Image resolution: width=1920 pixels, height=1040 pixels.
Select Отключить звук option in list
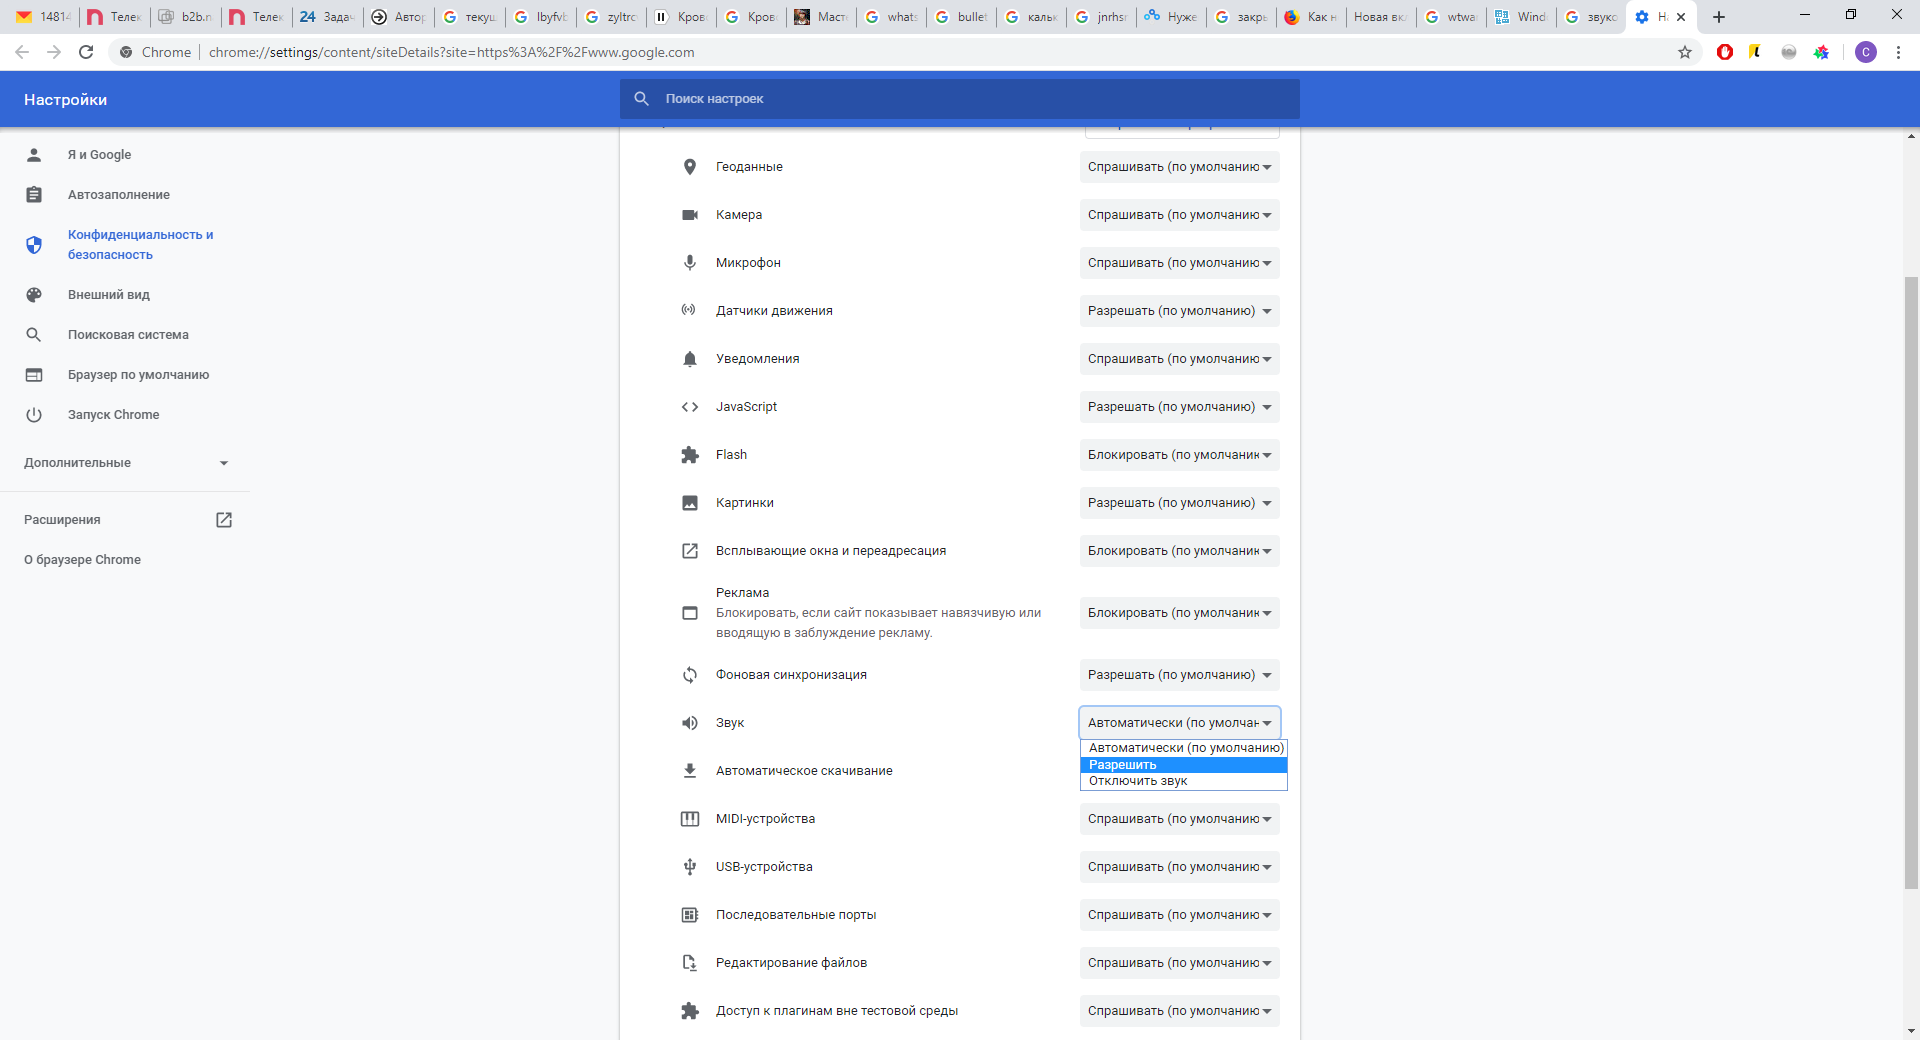coord(1183,781)
